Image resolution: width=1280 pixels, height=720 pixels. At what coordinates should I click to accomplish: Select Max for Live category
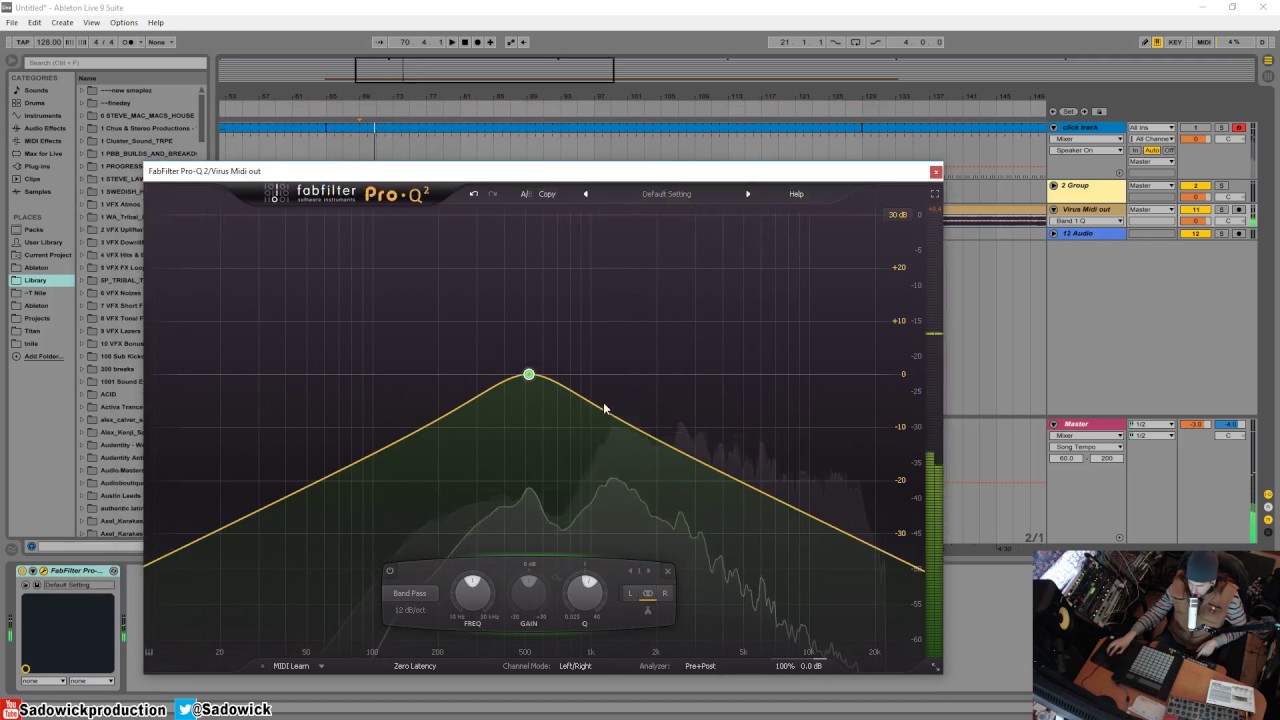43,153
